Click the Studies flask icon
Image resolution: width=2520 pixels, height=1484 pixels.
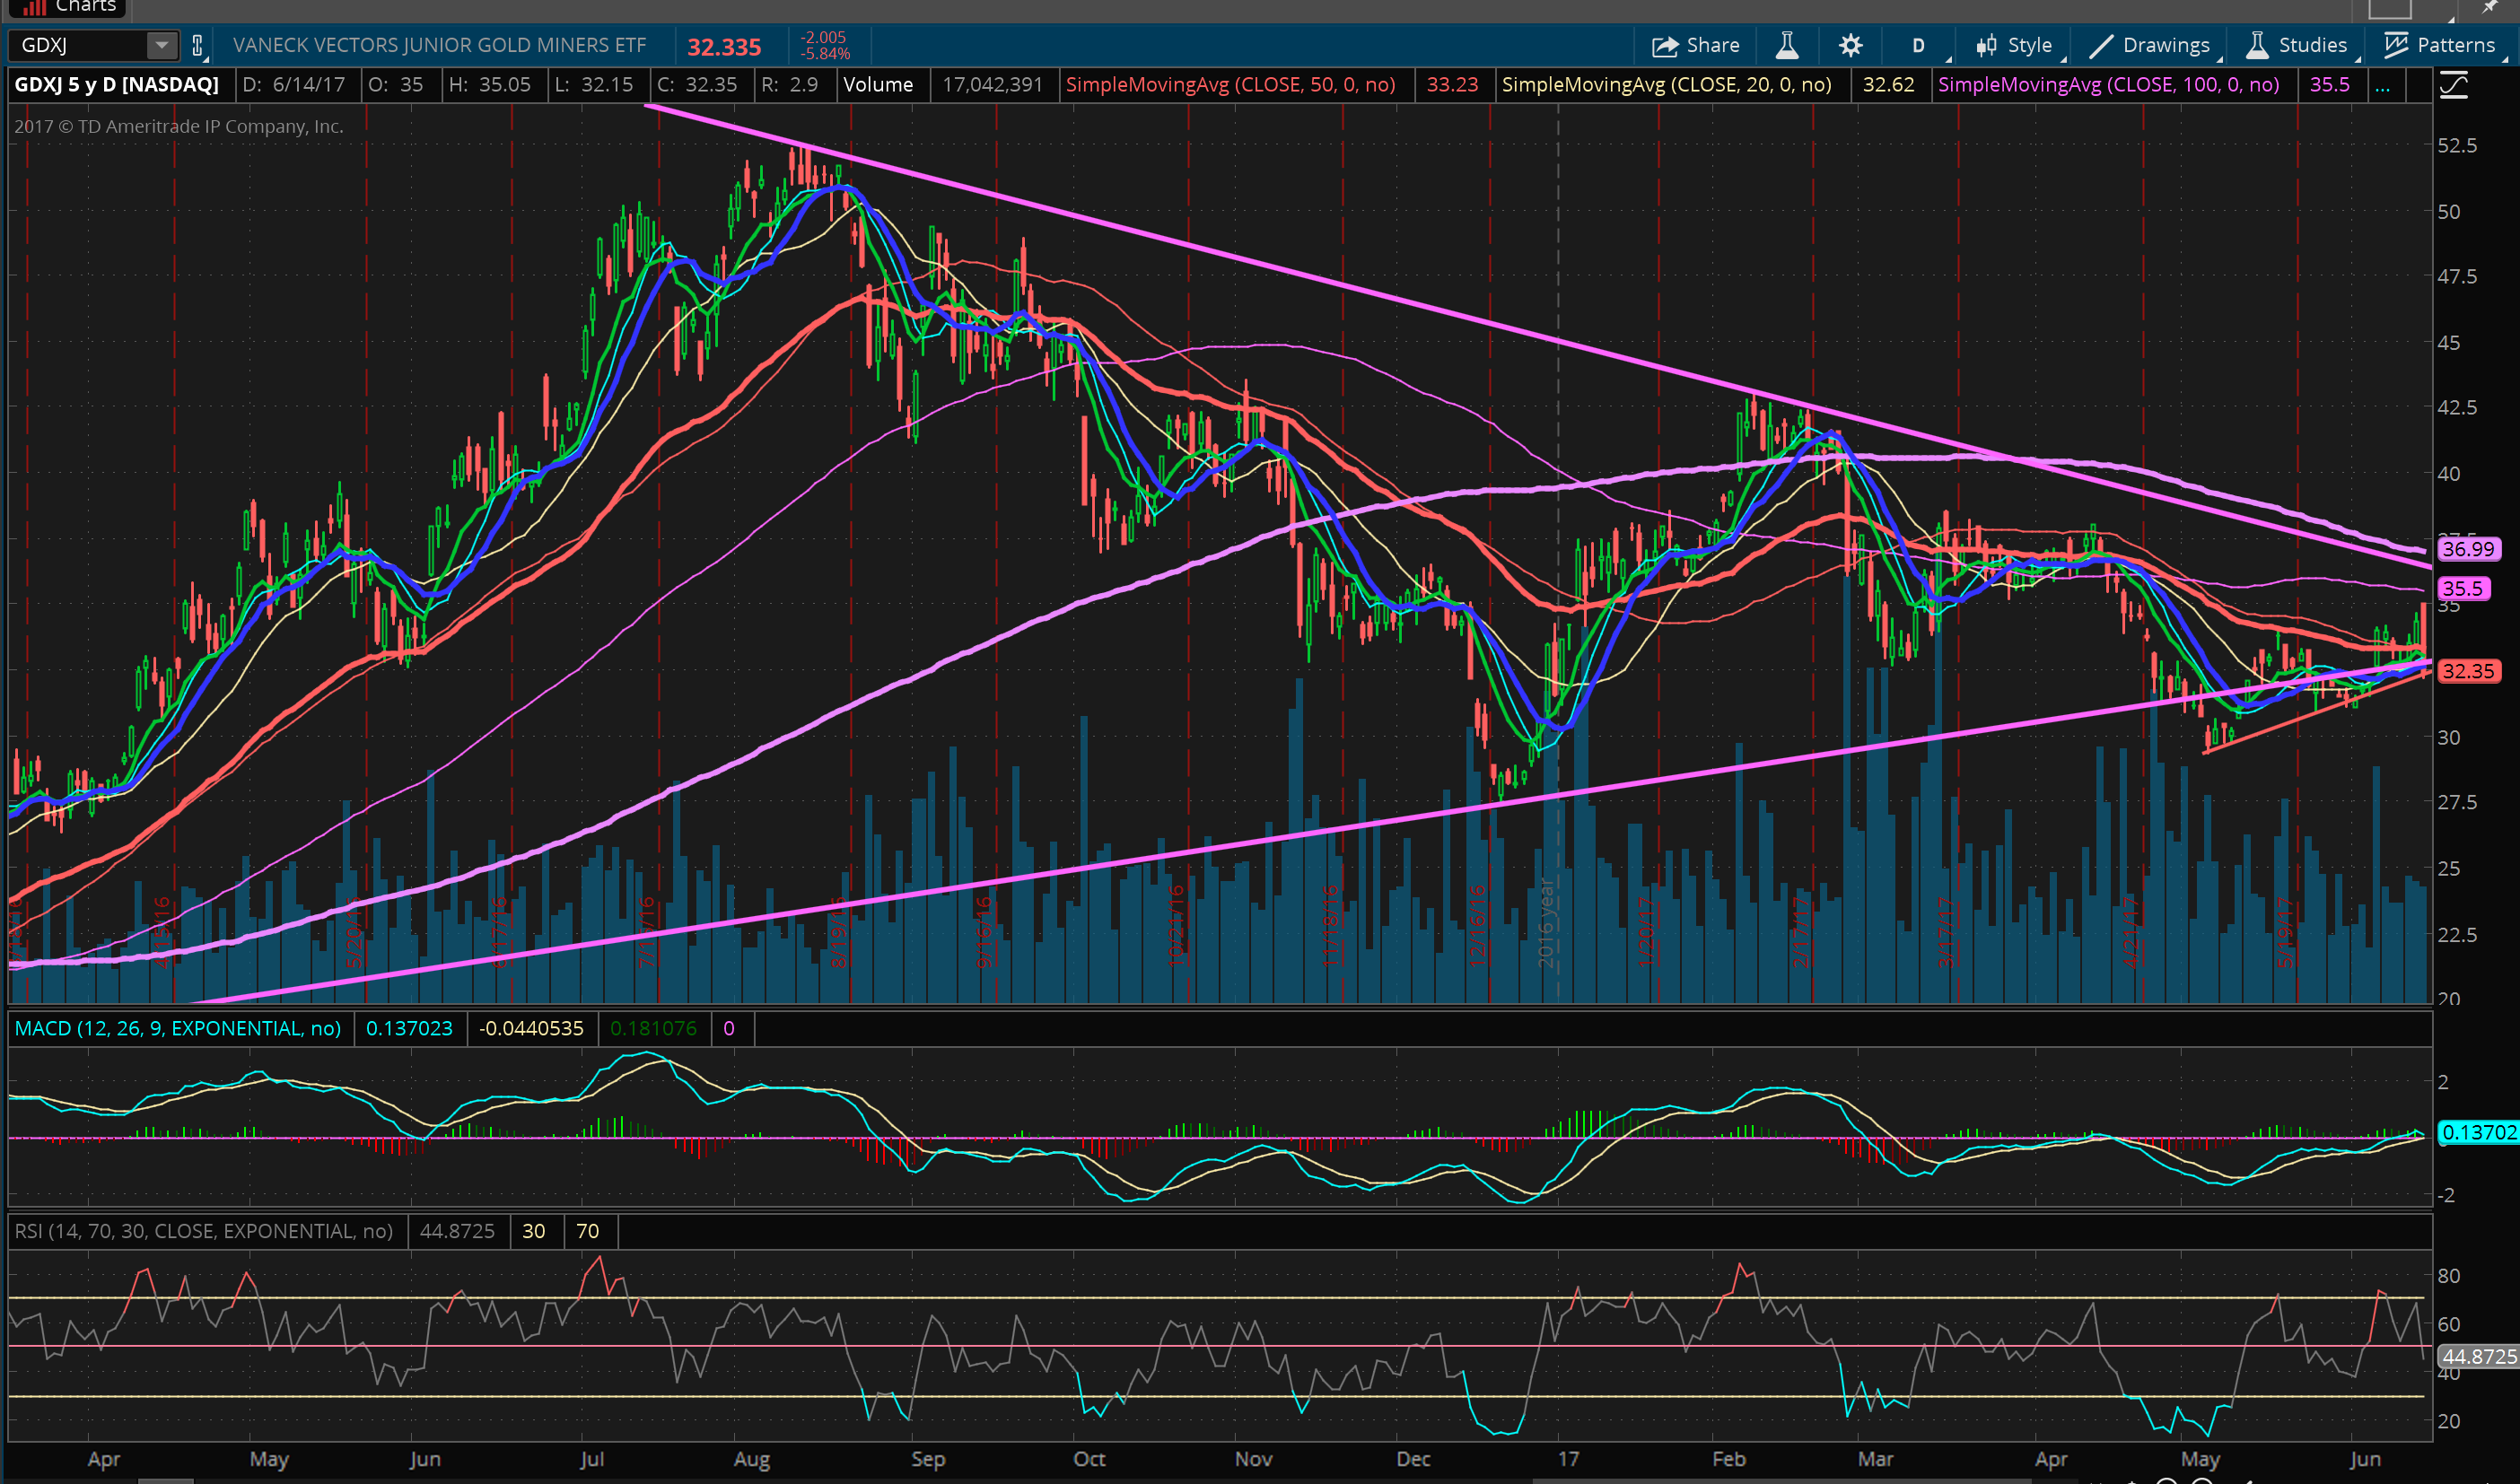coord(2257,46)
